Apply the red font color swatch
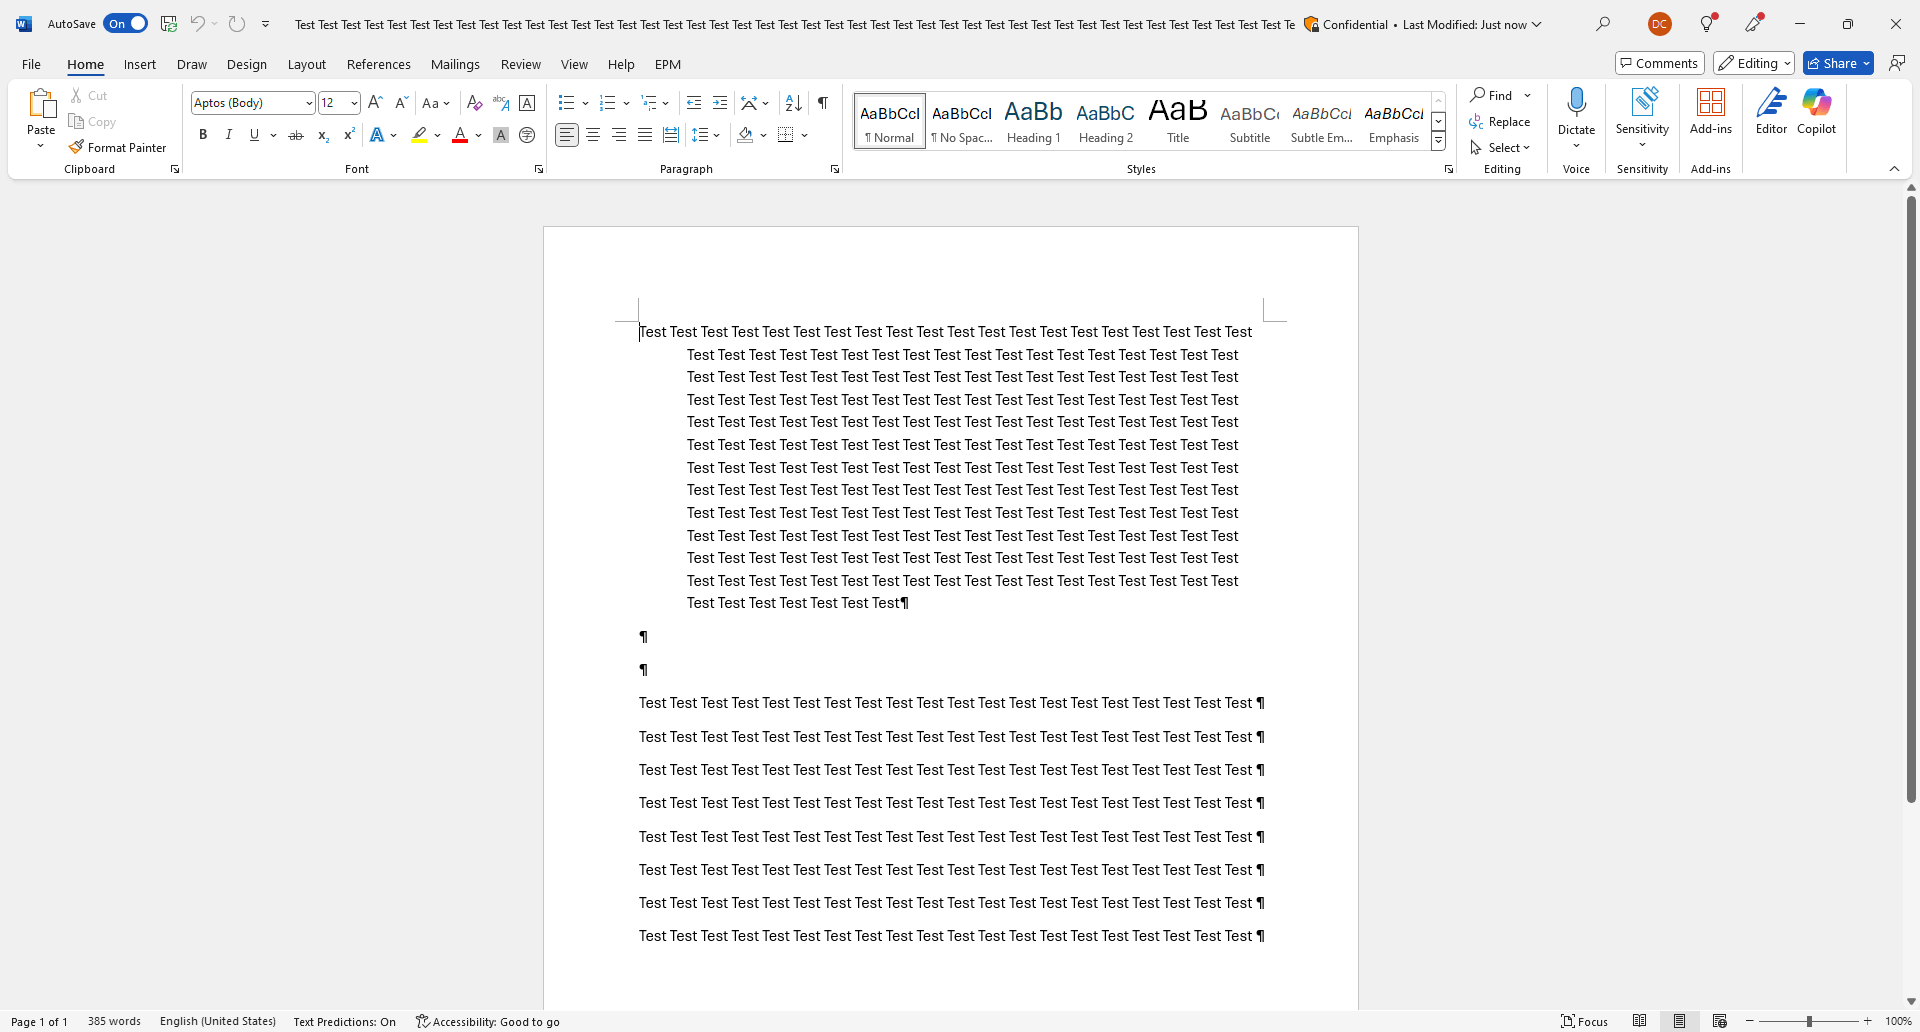 coord(460,135)
